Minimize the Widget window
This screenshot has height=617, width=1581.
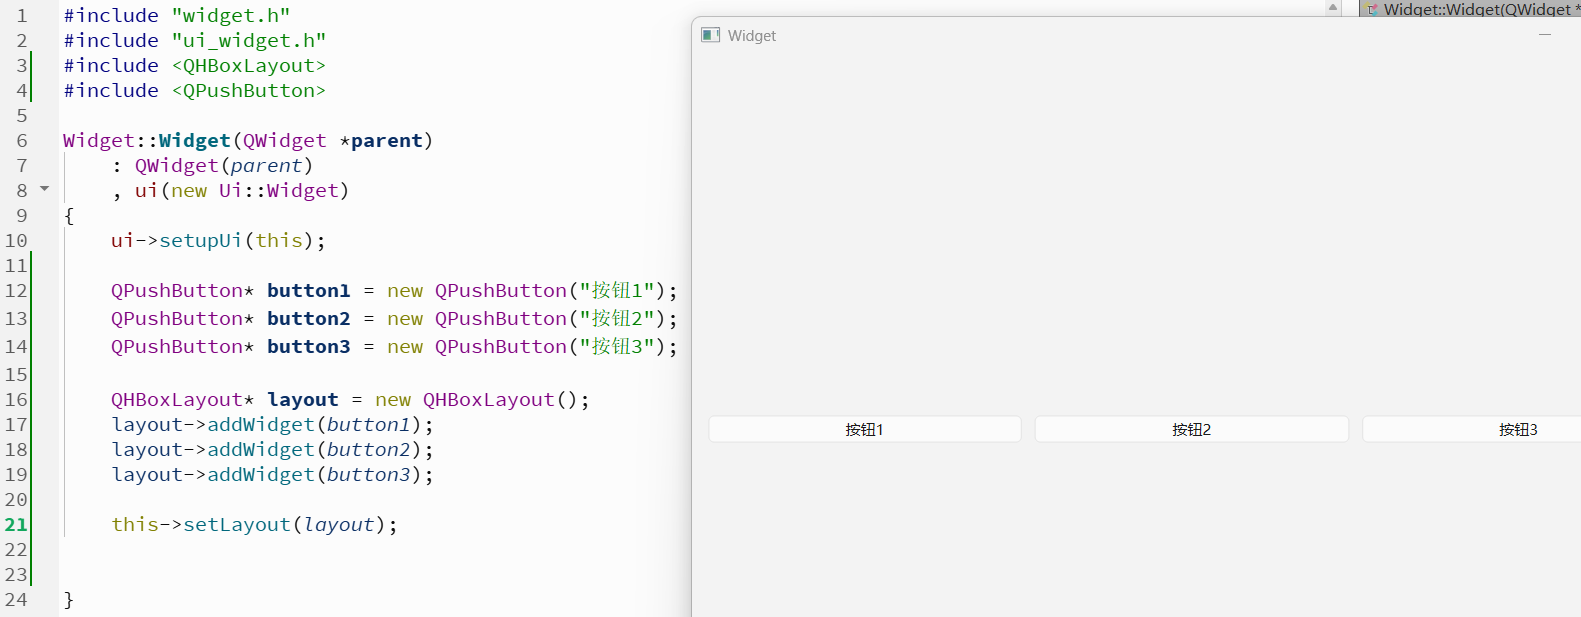coord(1545,35)
